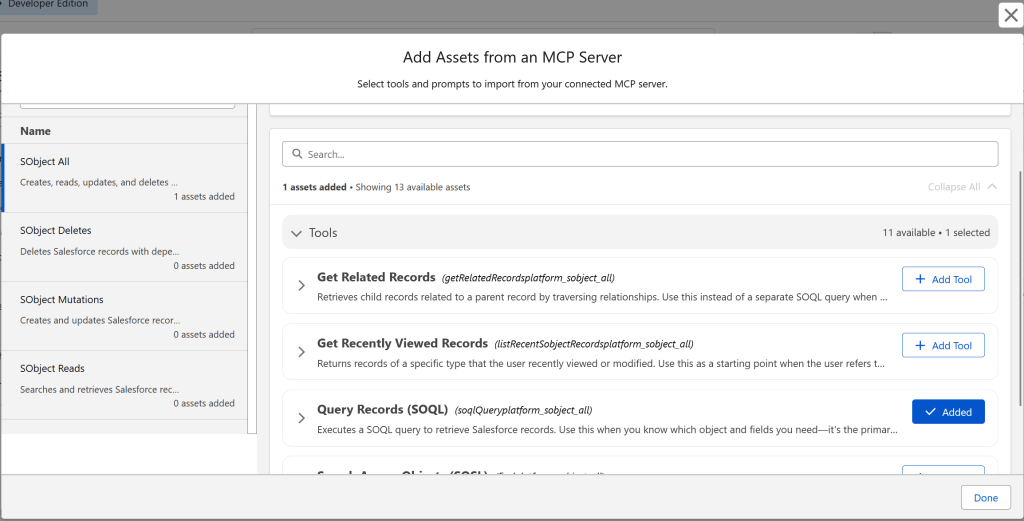The image size is (1024, 521).
Task: Click the 'Executes a SOQL query' description
Action: click(607, 430)
